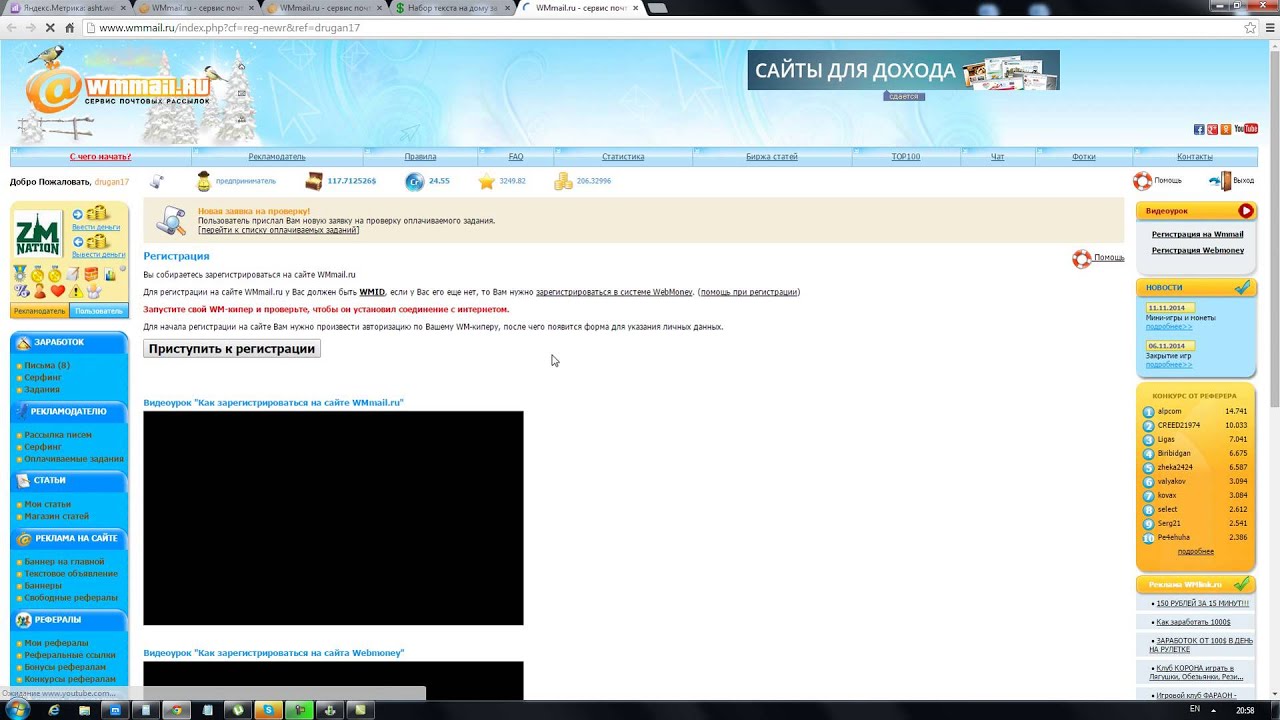Stop page loading with the X button
1280x720 pixels.
tap(49, 28)
